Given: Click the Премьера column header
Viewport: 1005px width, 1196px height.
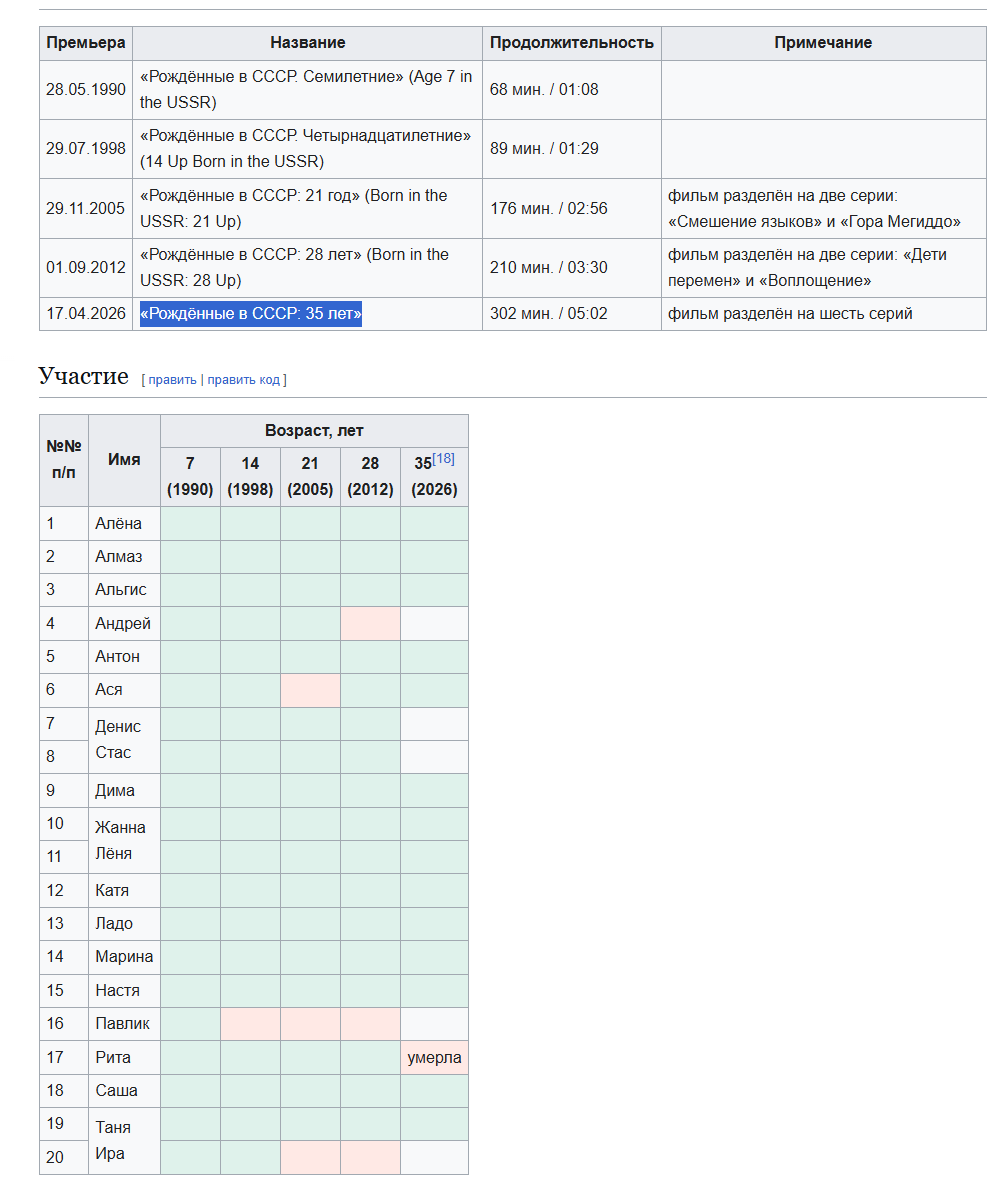Looking at the screenshot, I should click(x=86, y=43).
